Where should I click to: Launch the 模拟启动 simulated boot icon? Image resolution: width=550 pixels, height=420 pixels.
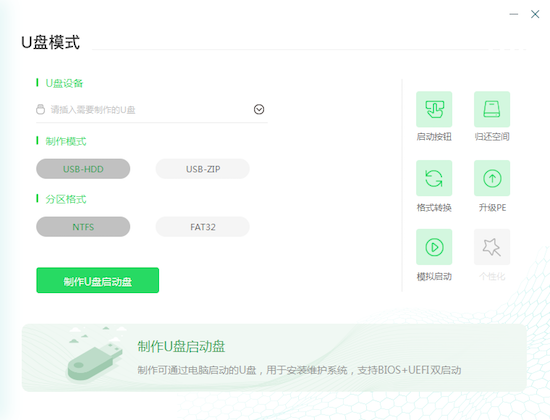[434, 247]
